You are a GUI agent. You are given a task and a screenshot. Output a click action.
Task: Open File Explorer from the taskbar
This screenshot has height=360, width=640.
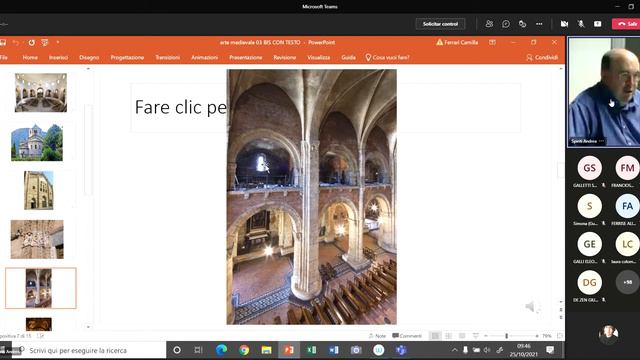266,350
